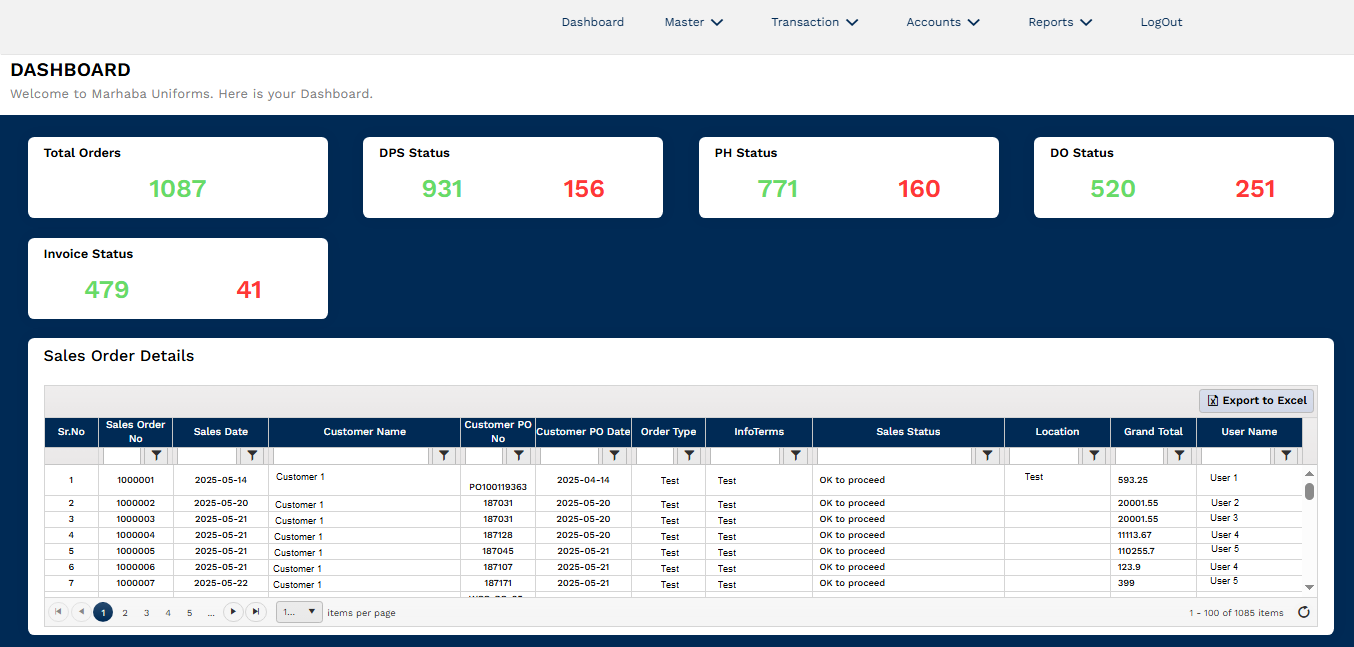The image size is (1354, 647).
Task: Click customer PO 187128 cell
Action: [x=498, y=535]
